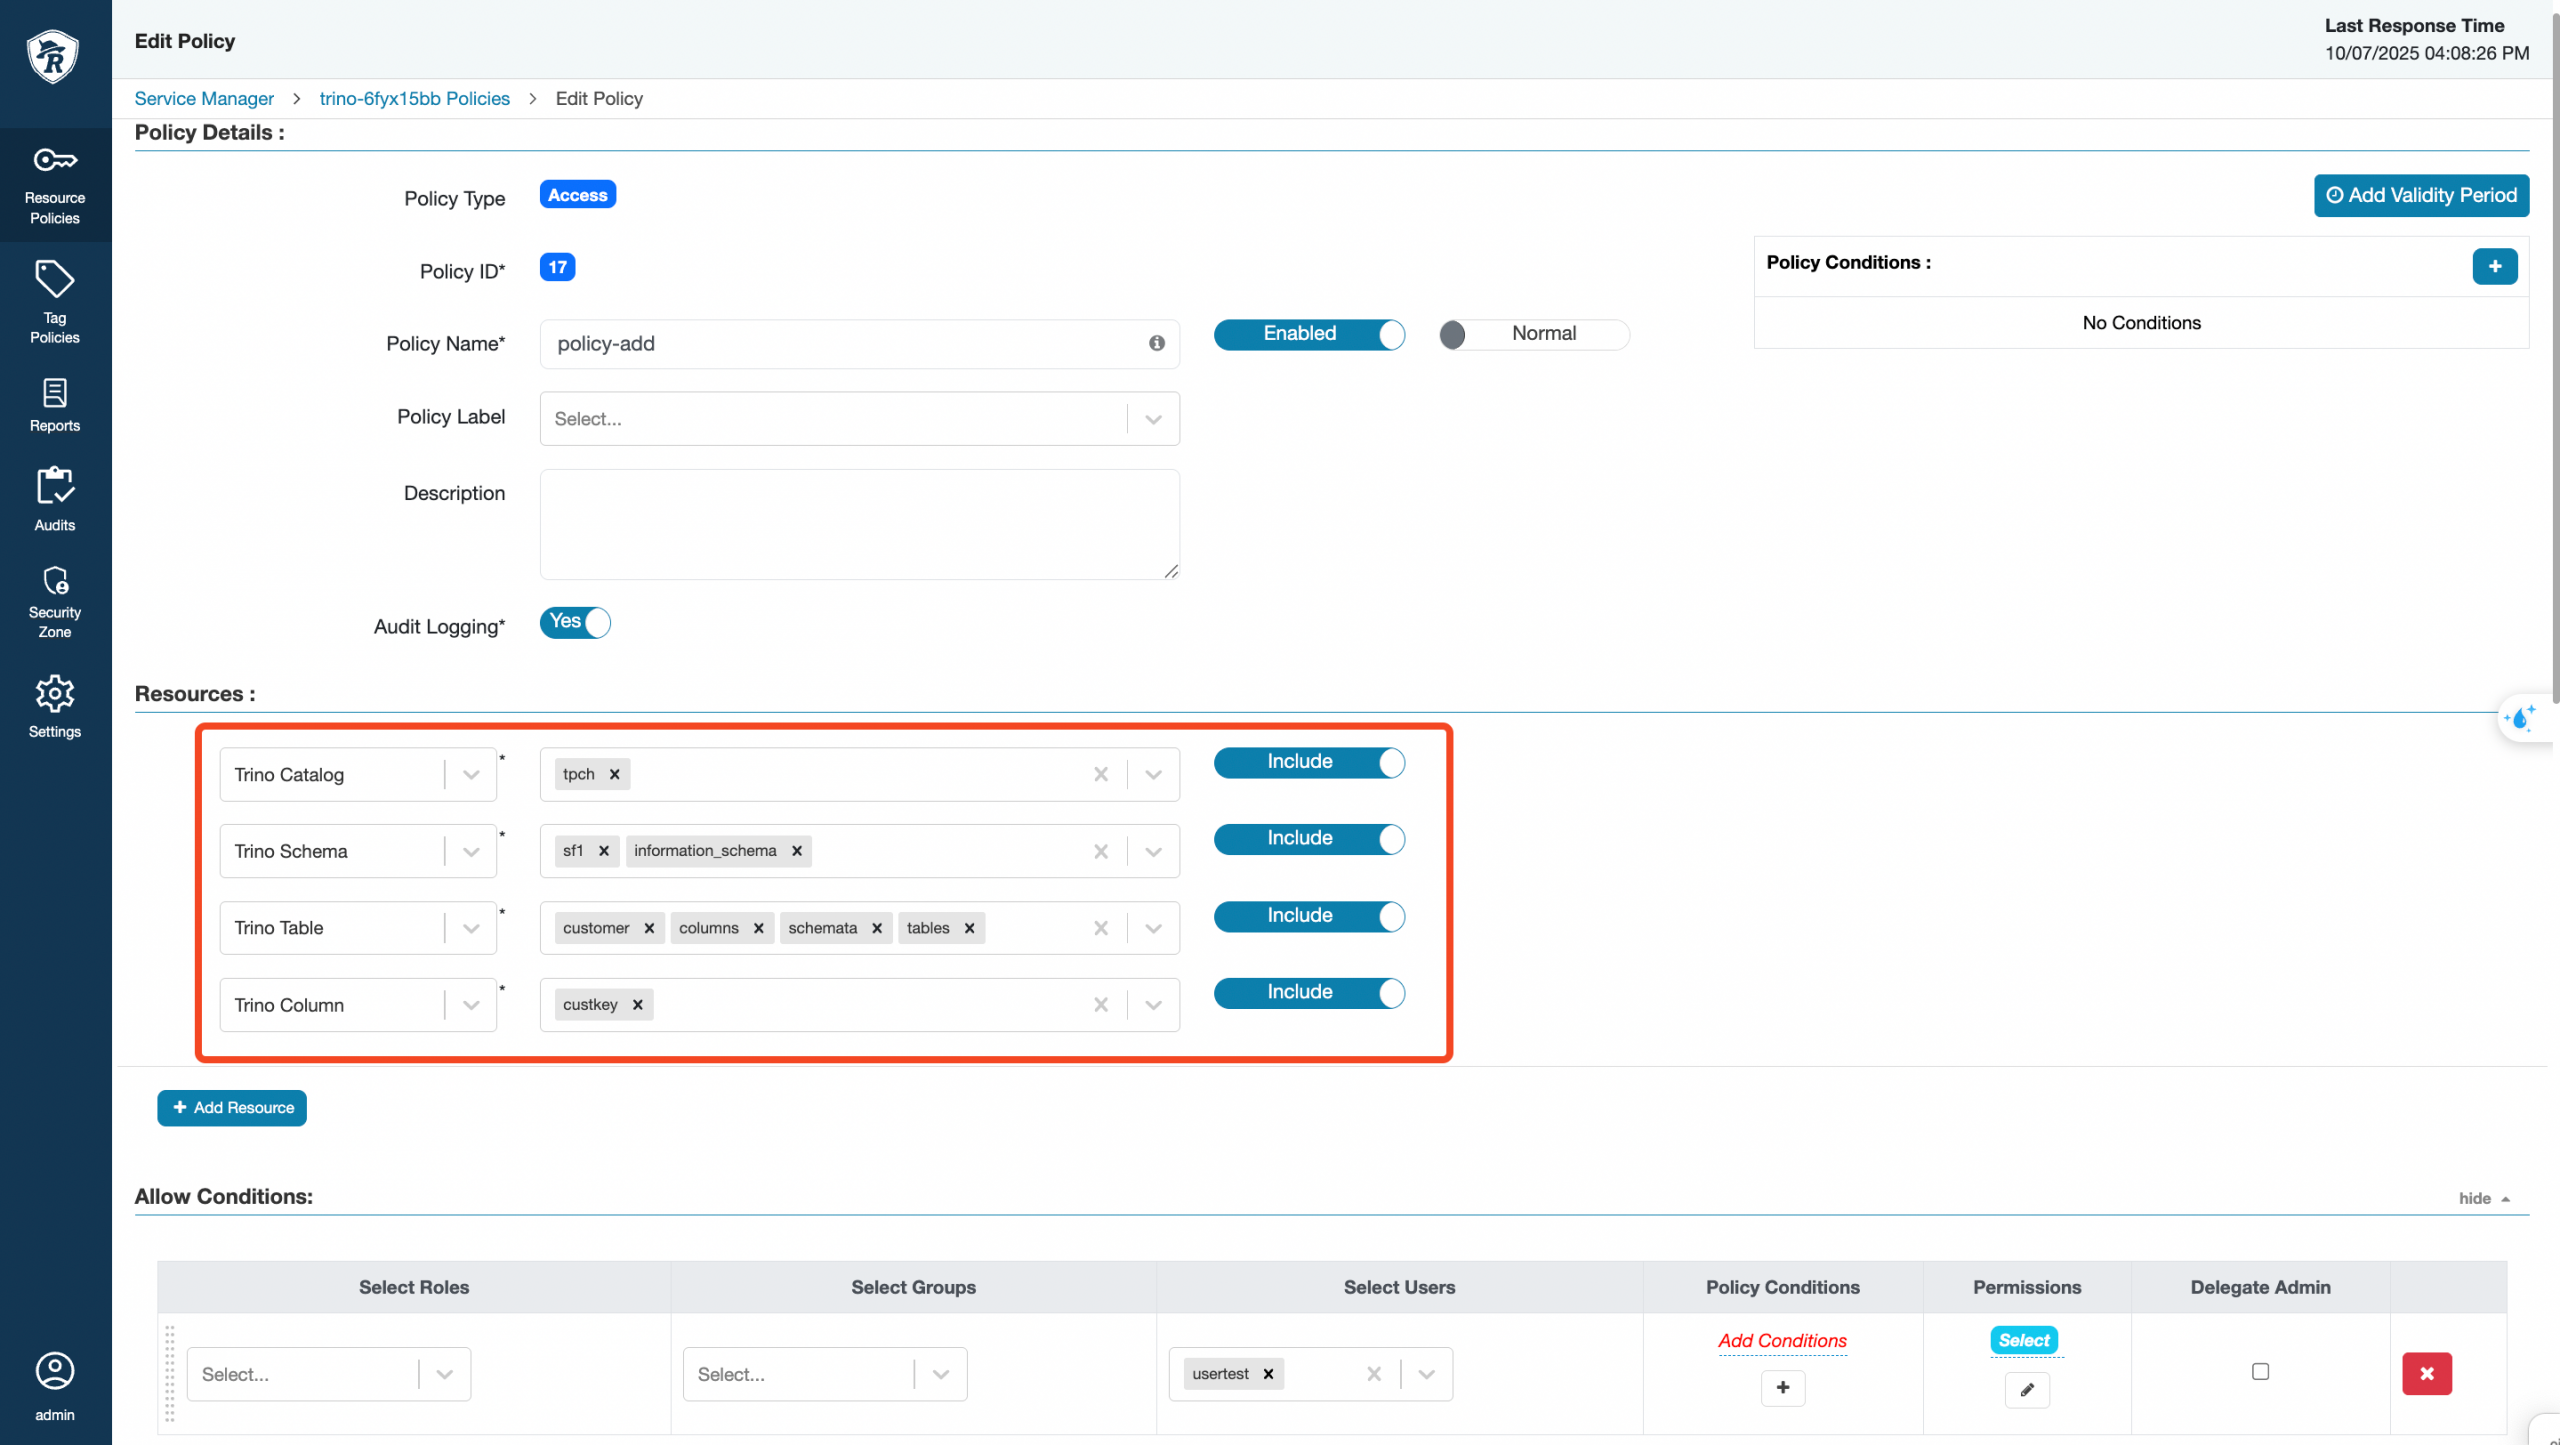2560x1445 pixels.
Task: Go to the Reports page
Action: point(55,405)
